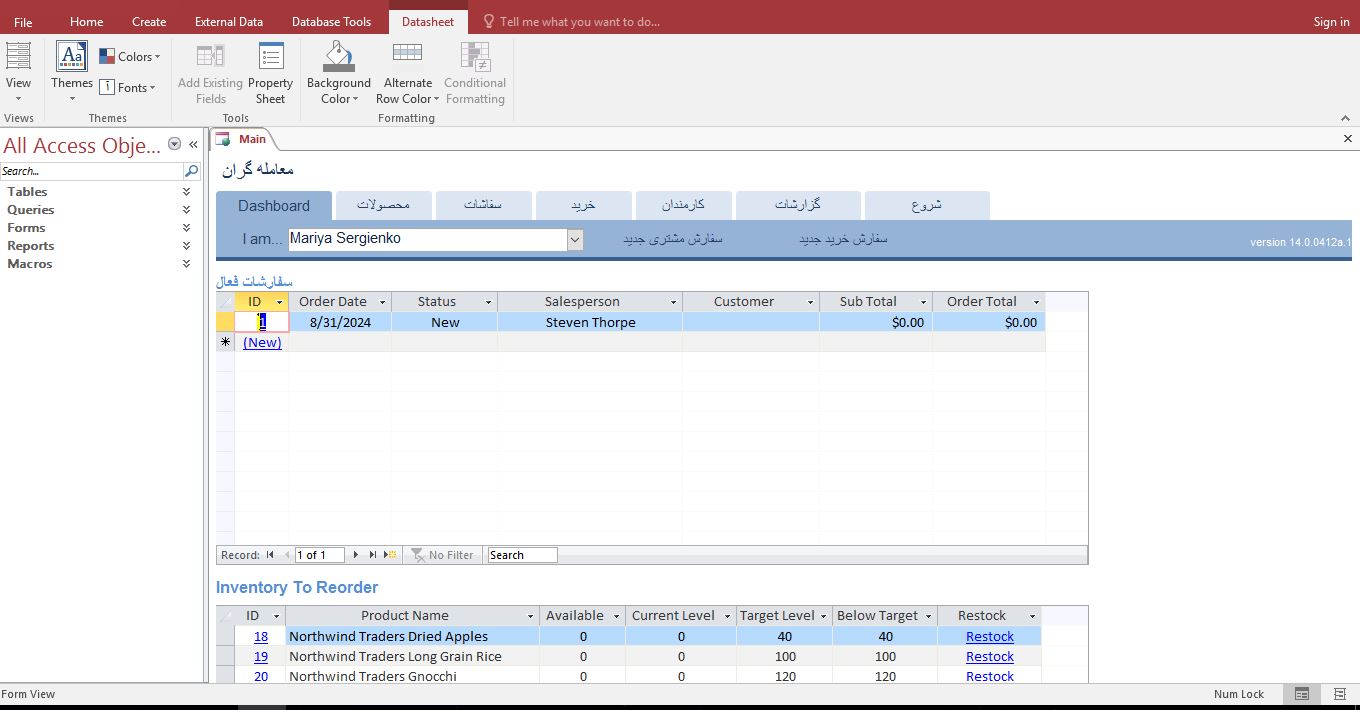Open the كارمندان tab
Screen dimensions: 1360x710
[683, 205]
